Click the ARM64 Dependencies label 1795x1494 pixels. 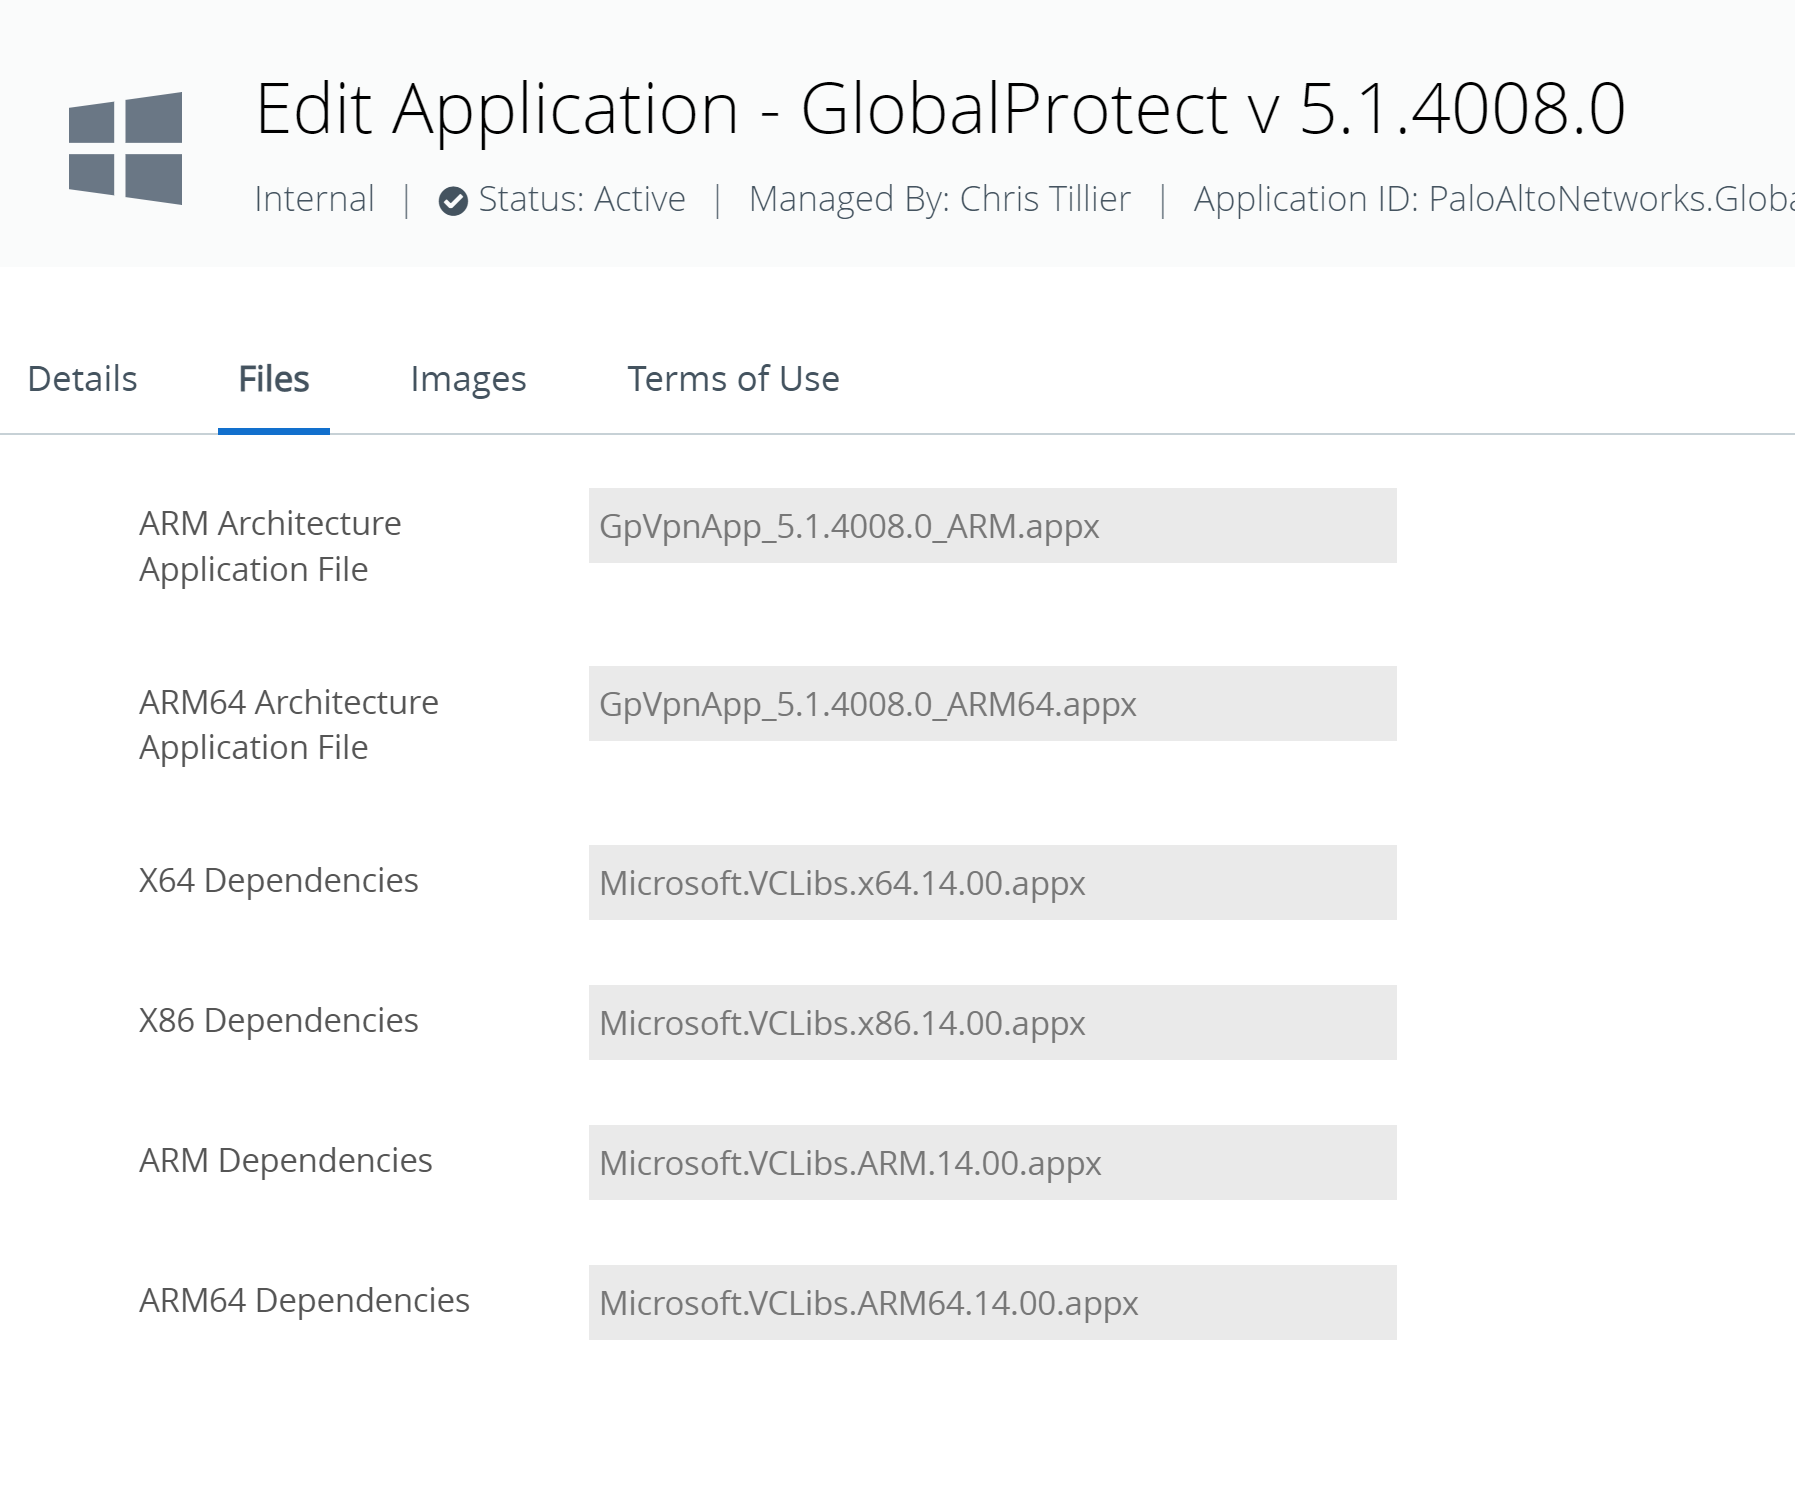coord(304,1300)
